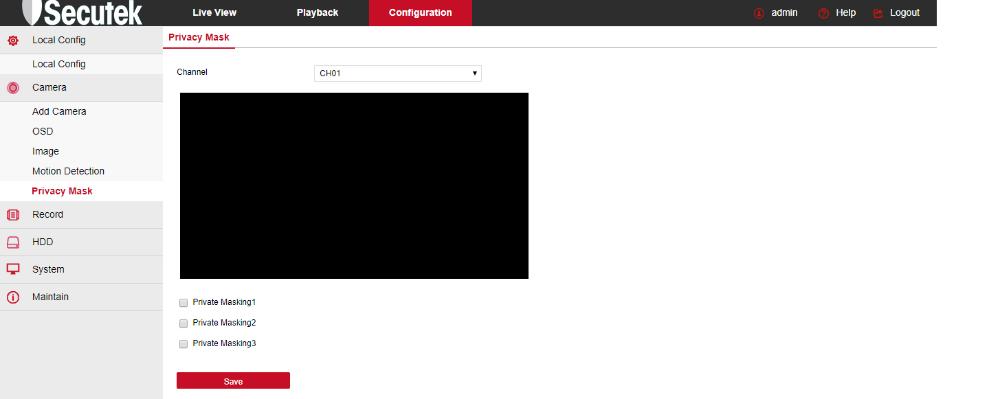Save the privacy mask settings

coord(233,381)
